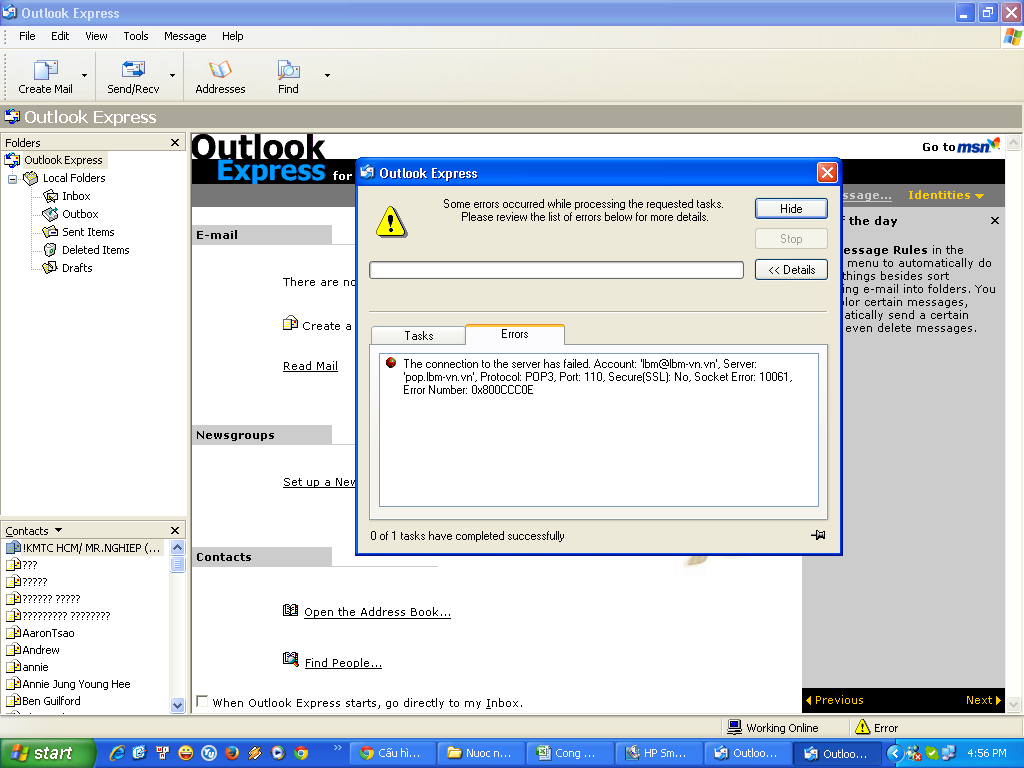Viewport: 1024px width, 768px height.
Task: Select the annie contact
Action: pos(27,667)
